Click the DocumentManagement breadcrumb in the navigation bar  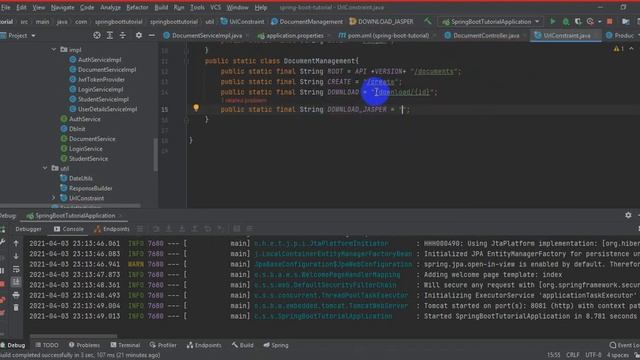[x=307, y=22]
